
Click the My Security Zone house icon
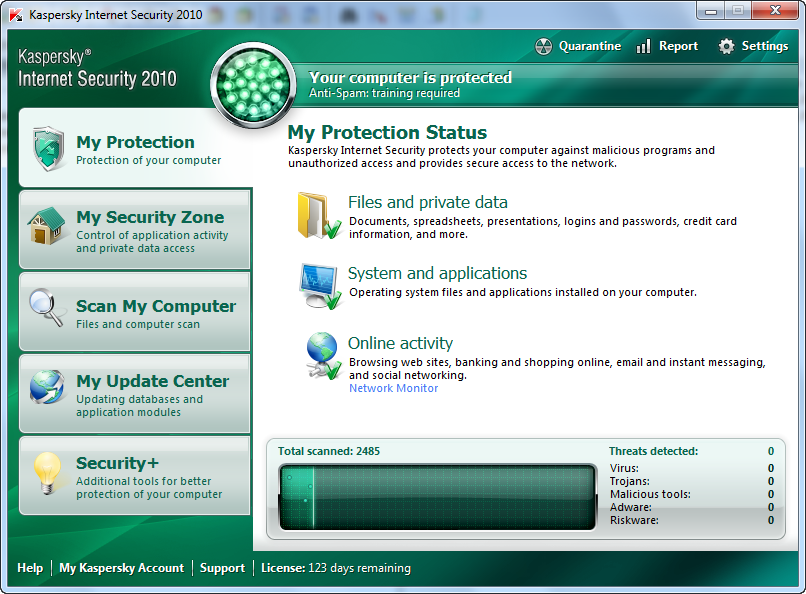click(46, 226)
